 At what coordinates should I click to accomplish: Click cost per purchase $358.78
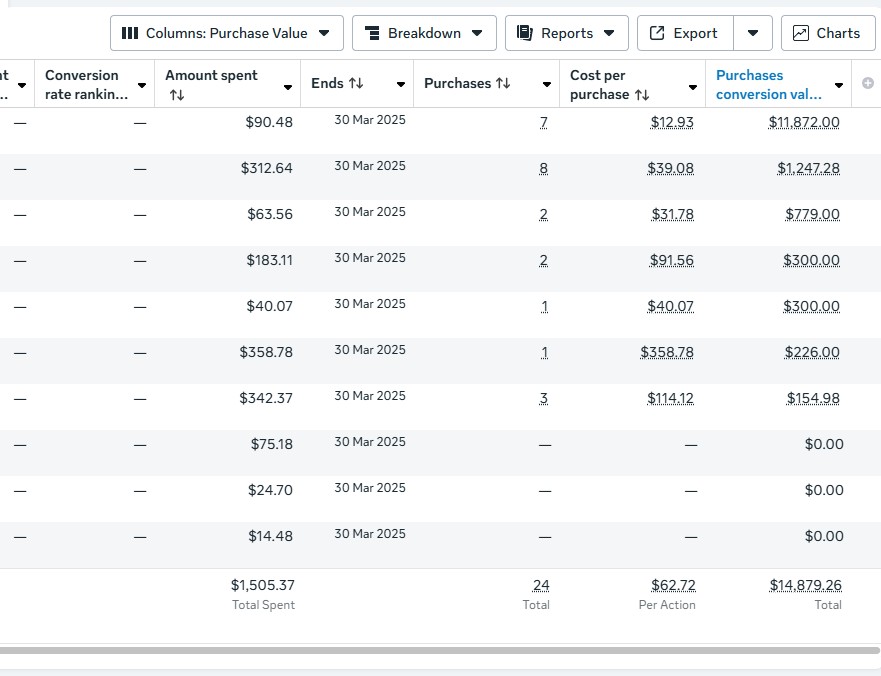click(x=667, y=353)
